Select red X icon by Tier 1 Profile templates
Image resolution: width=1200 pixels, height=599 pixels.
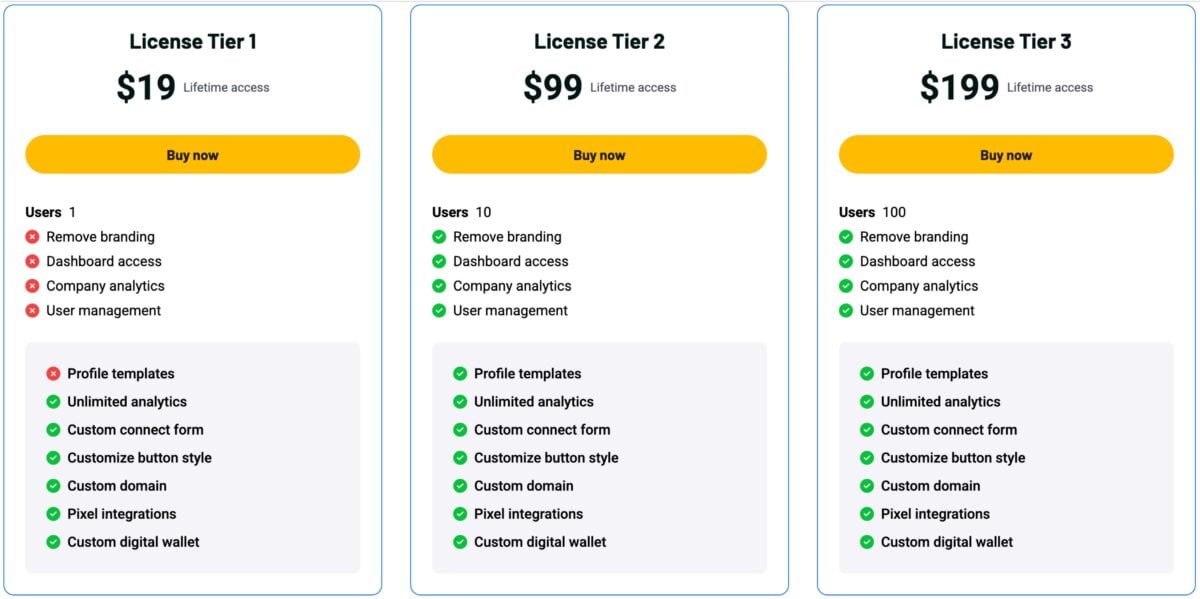coord(53,374)
